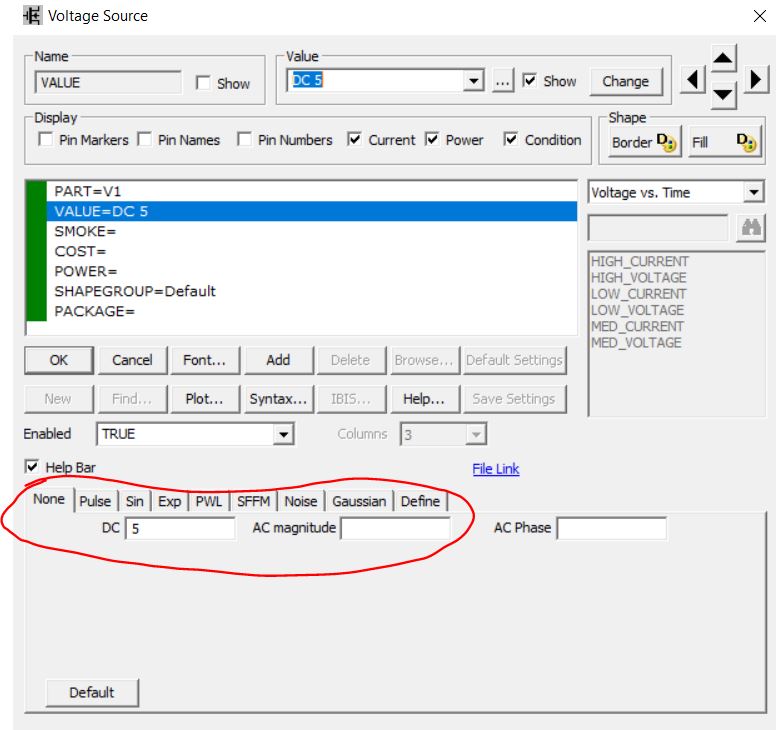Click the down arrow navigation button

click(723, 95)
